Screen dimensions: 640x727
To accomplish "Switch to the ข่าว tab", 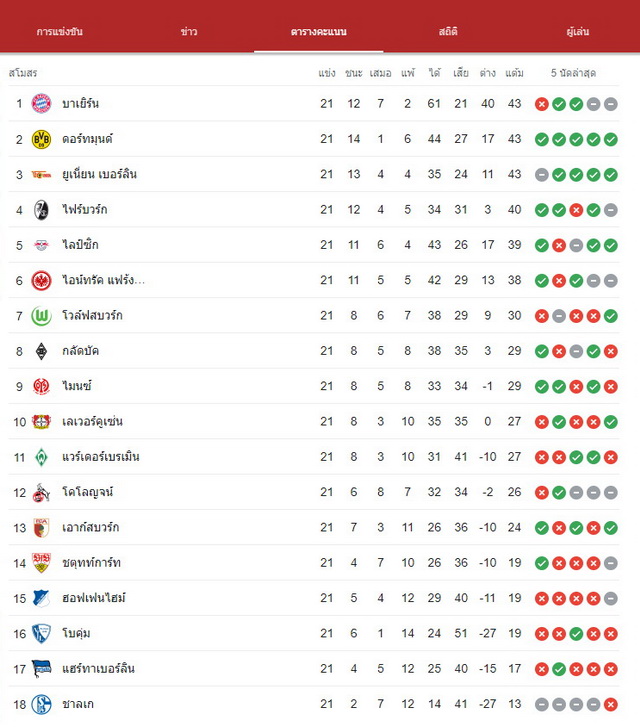I will [189, 32].
